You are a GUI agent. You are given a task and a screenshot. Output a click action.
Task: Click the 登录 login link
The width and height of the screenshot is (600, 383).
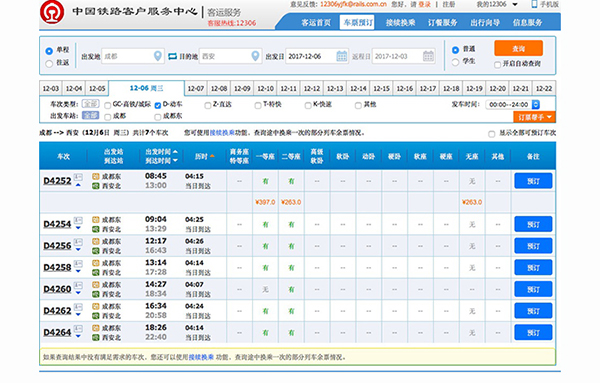click(424, 4)
